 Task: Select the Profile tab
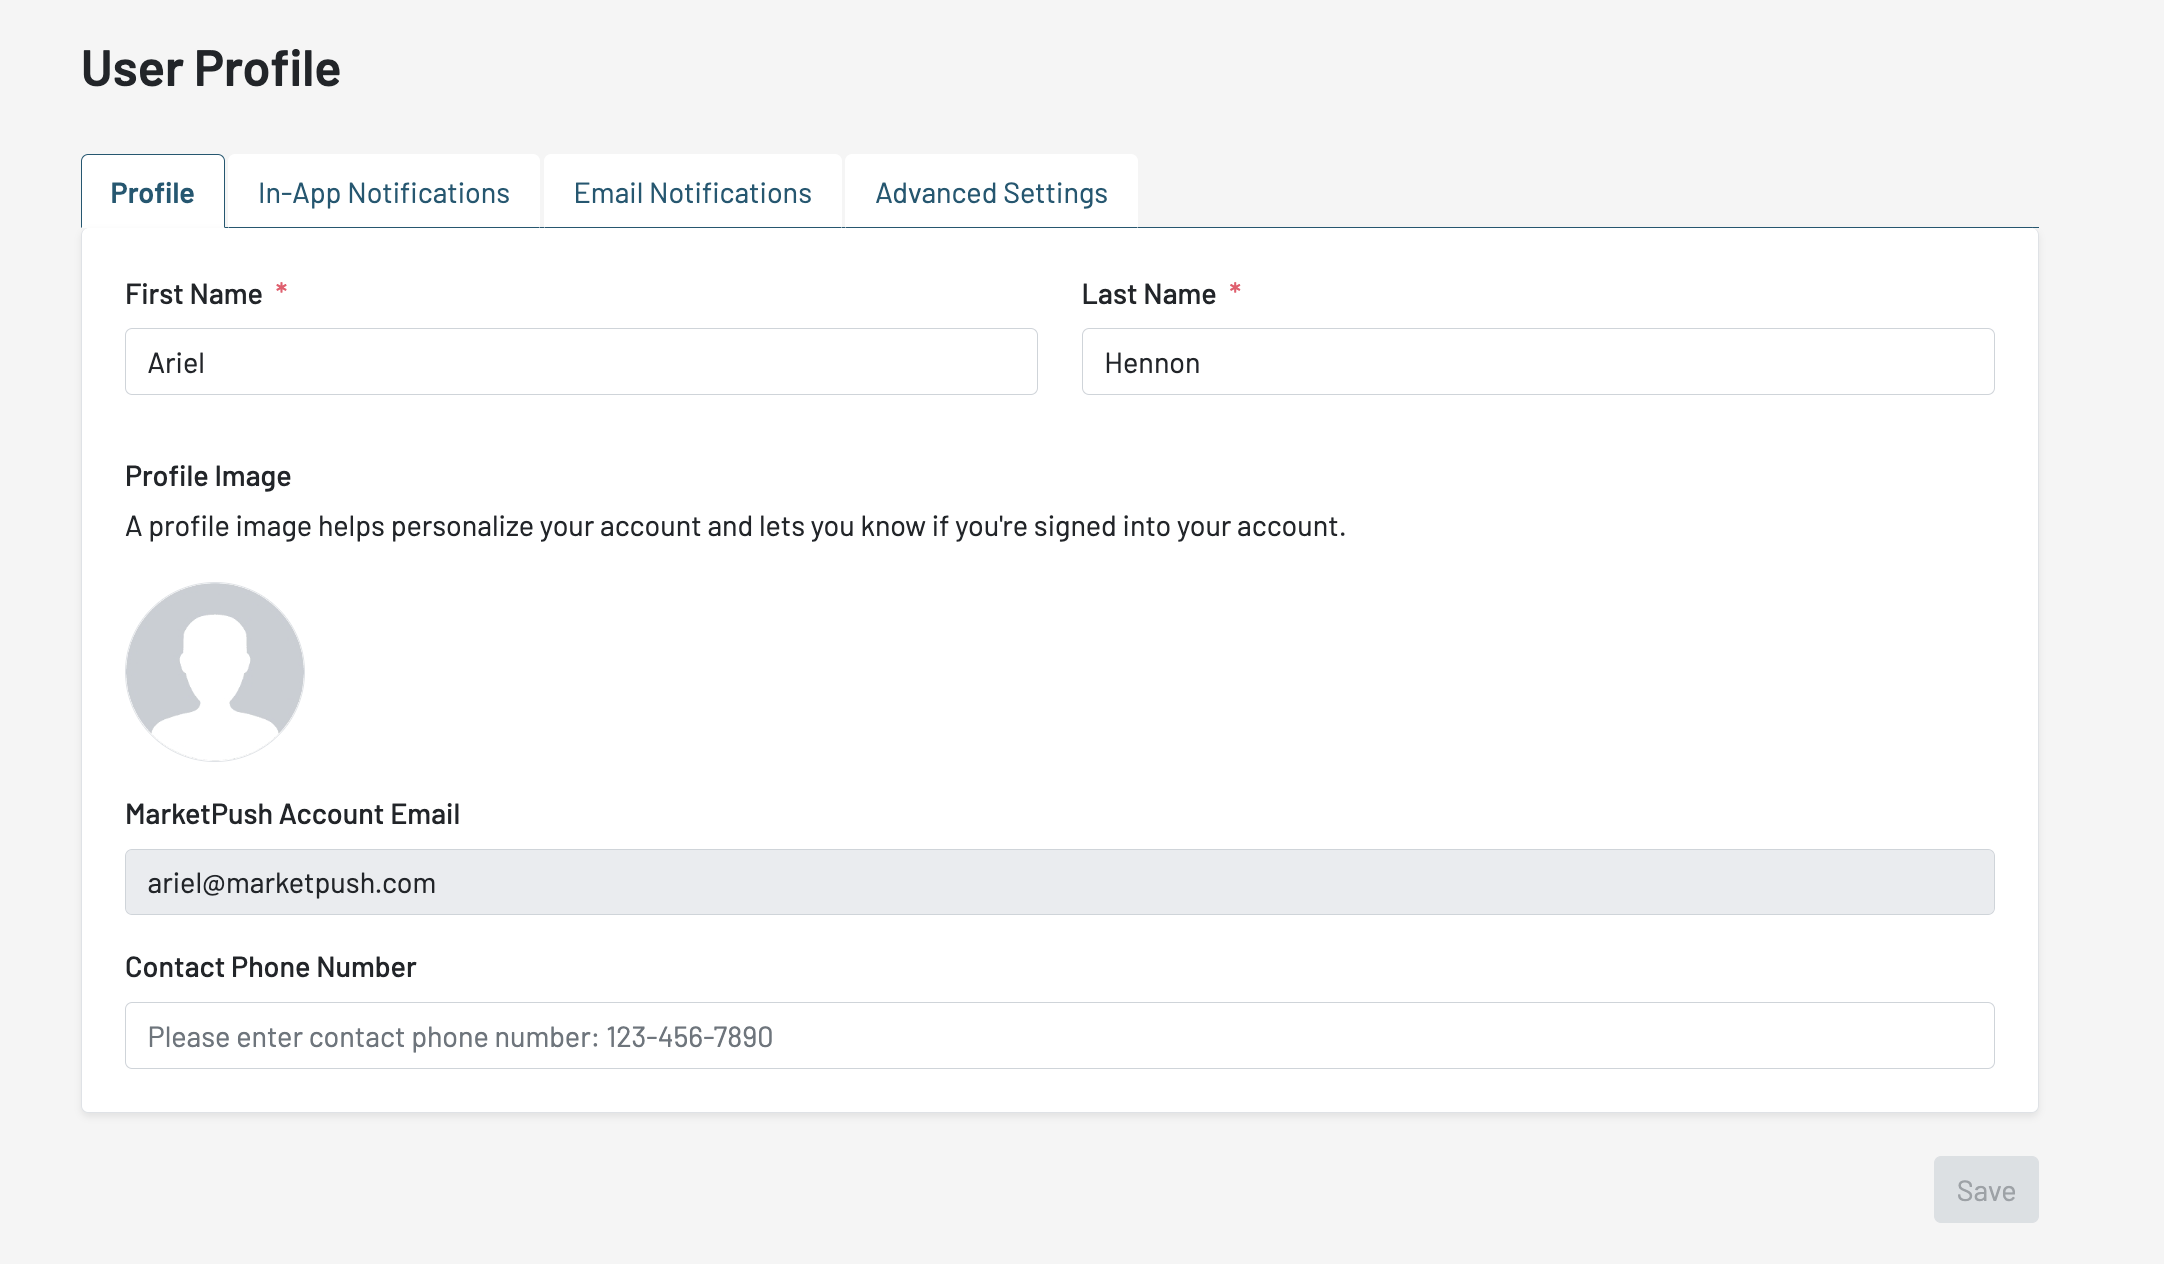click(x=153, y=192)
